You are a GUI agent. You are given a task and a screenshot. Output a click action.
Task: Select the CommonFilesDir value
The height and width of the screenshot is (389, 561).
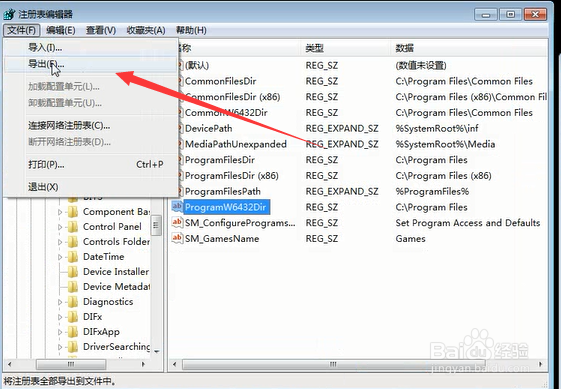point(220,81)
